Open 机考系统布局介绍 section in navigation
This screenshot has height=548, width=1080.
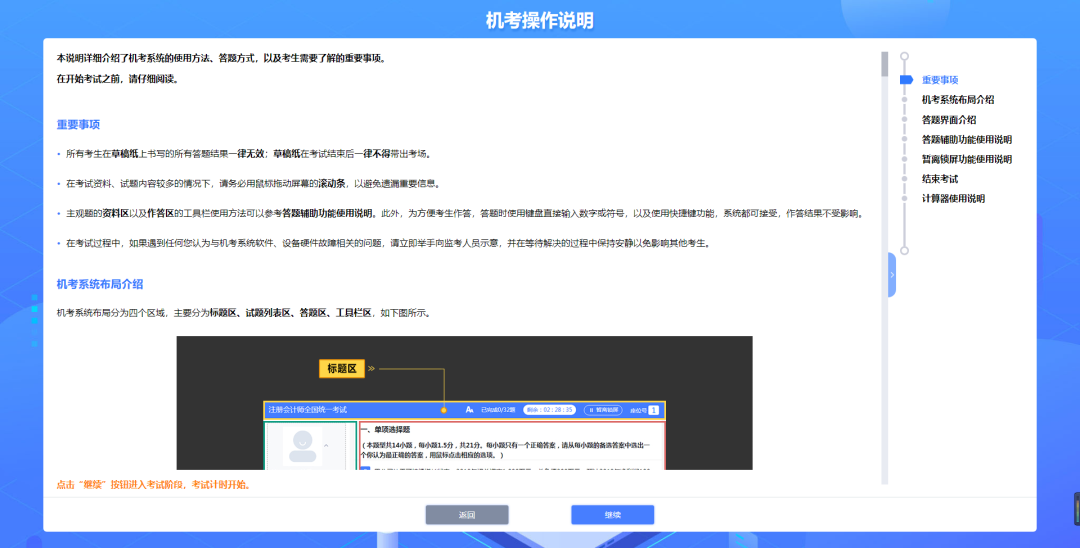pyautogui.click(x=957, y=100)
